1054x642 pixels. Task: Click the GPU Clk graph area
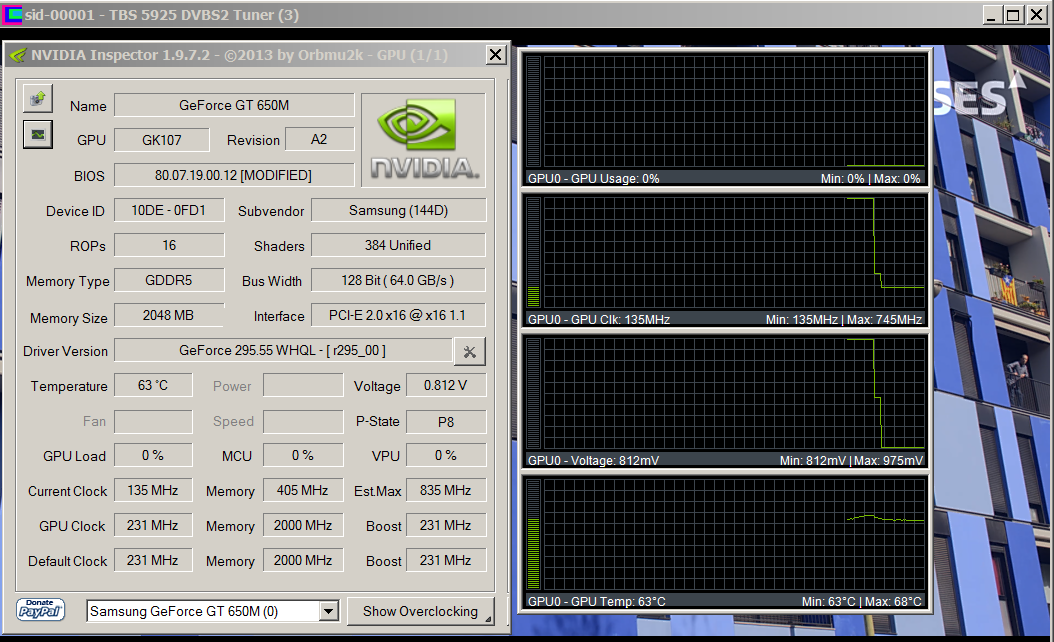[x=734, y=253]
